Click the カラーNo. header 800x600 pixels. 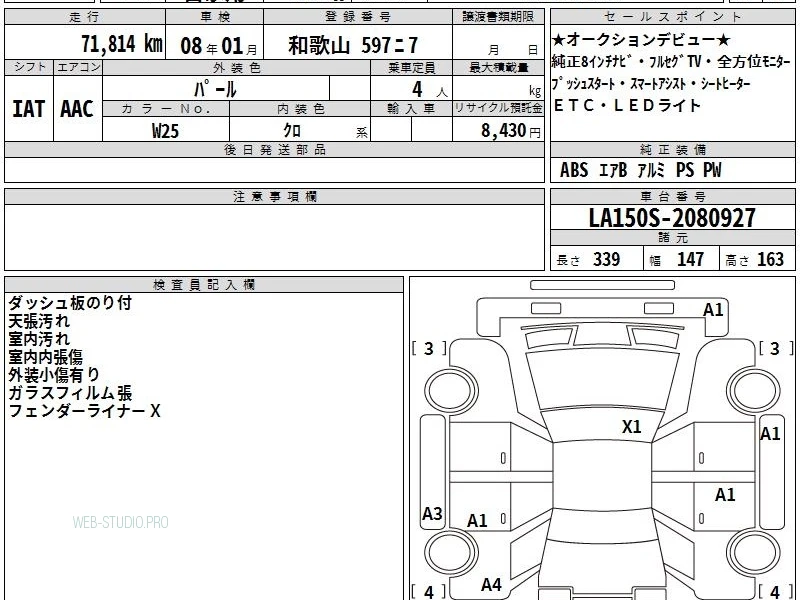pyautogui.click(x=166, y=108)
